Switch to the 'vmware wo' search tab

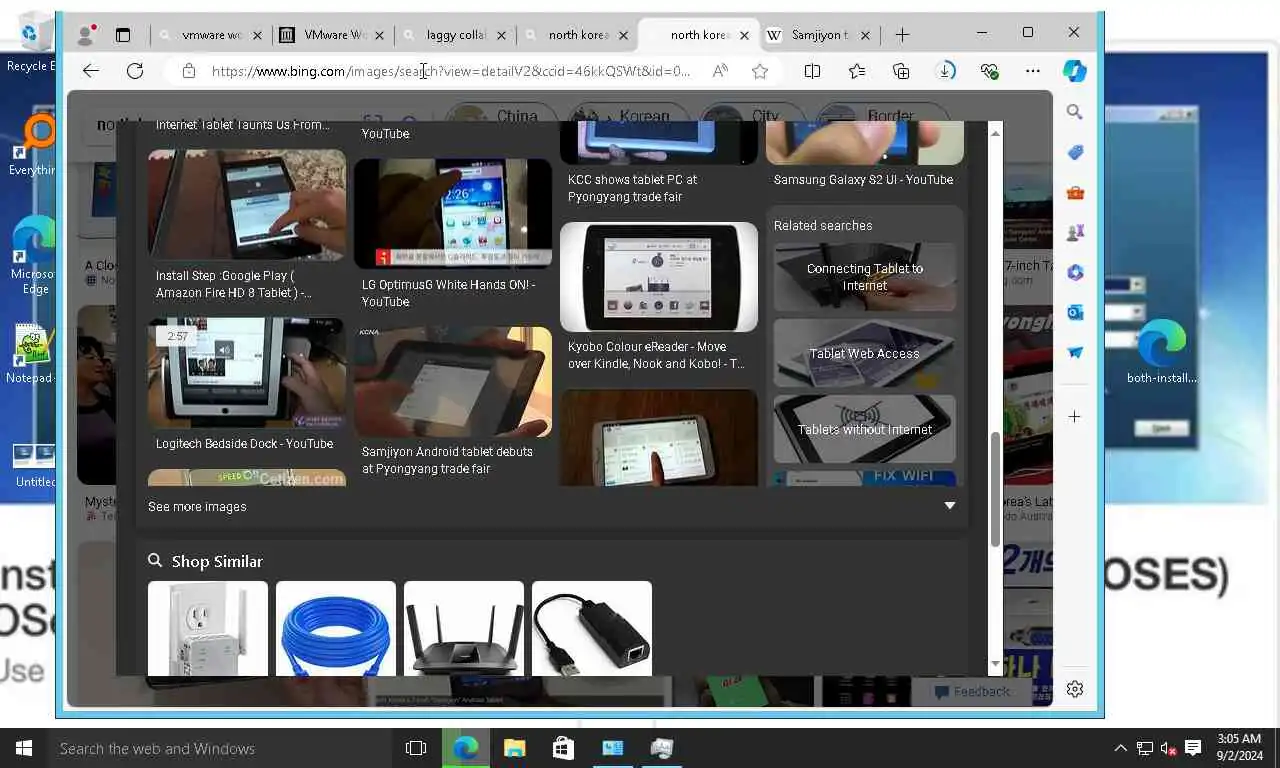click(212, 35)
